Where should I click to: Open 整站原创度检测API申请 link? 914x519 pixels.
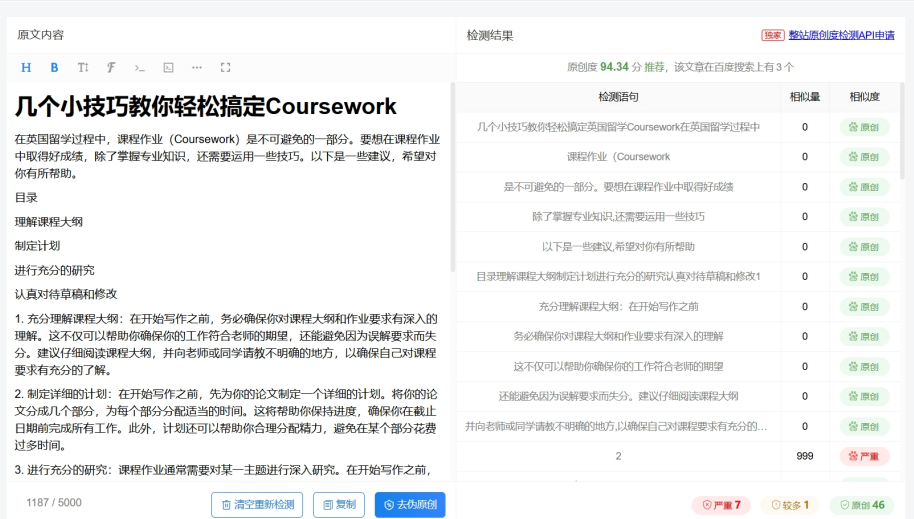pyautogui.click(x=841, y=36)
